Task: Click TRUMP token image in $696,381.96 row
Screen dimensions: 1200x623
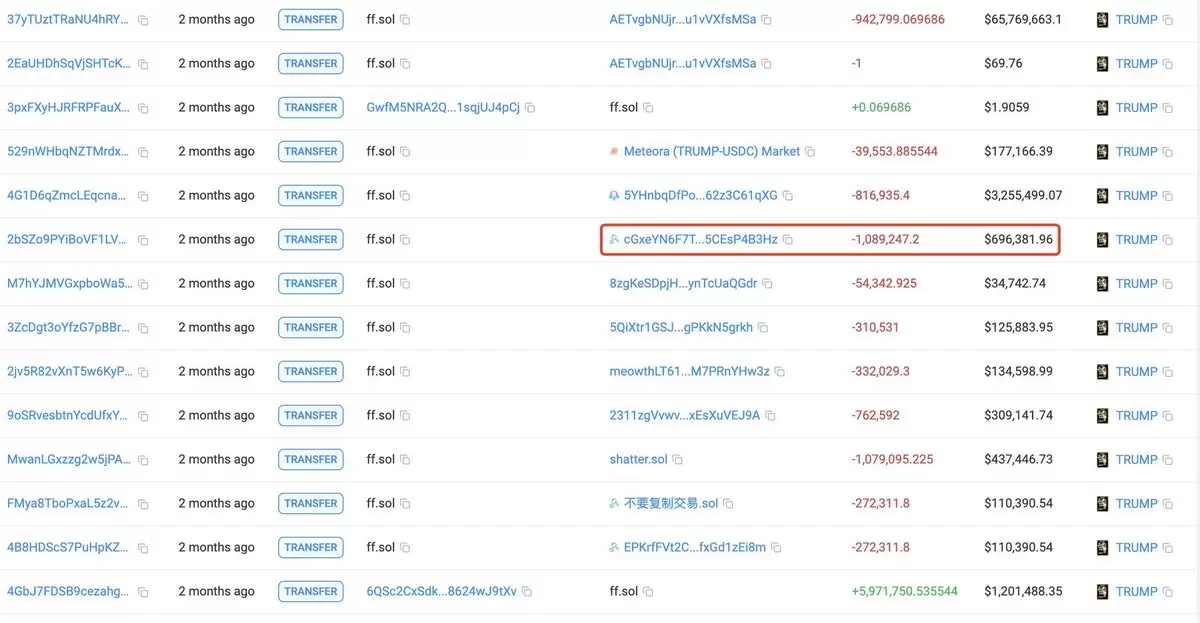Action: (1103, 240)
